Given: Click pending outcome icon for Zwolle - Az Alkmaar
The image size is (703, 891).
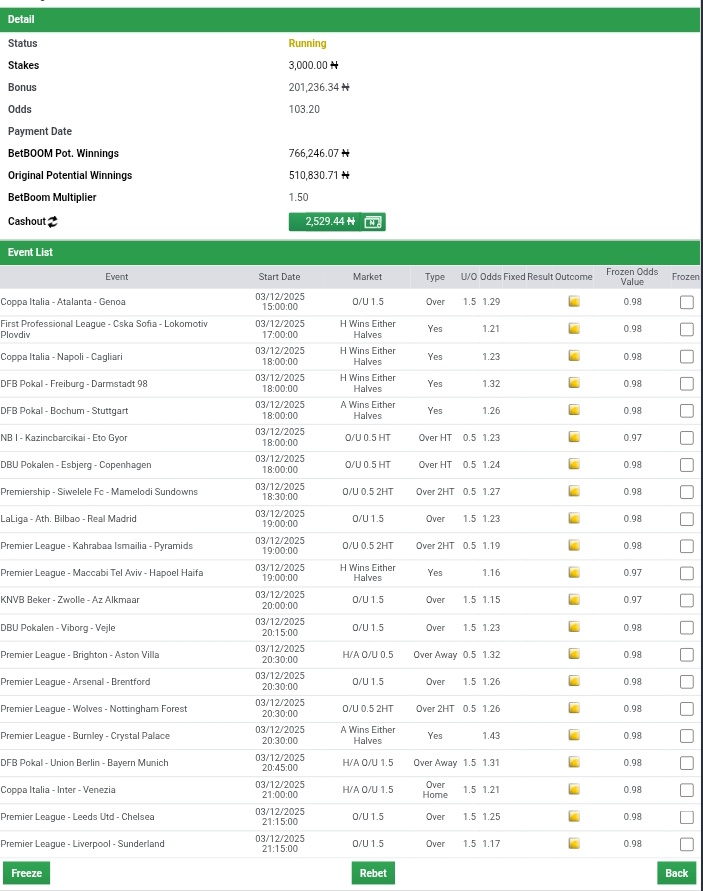Looking at the screenshot, I should tap(574, 599).
